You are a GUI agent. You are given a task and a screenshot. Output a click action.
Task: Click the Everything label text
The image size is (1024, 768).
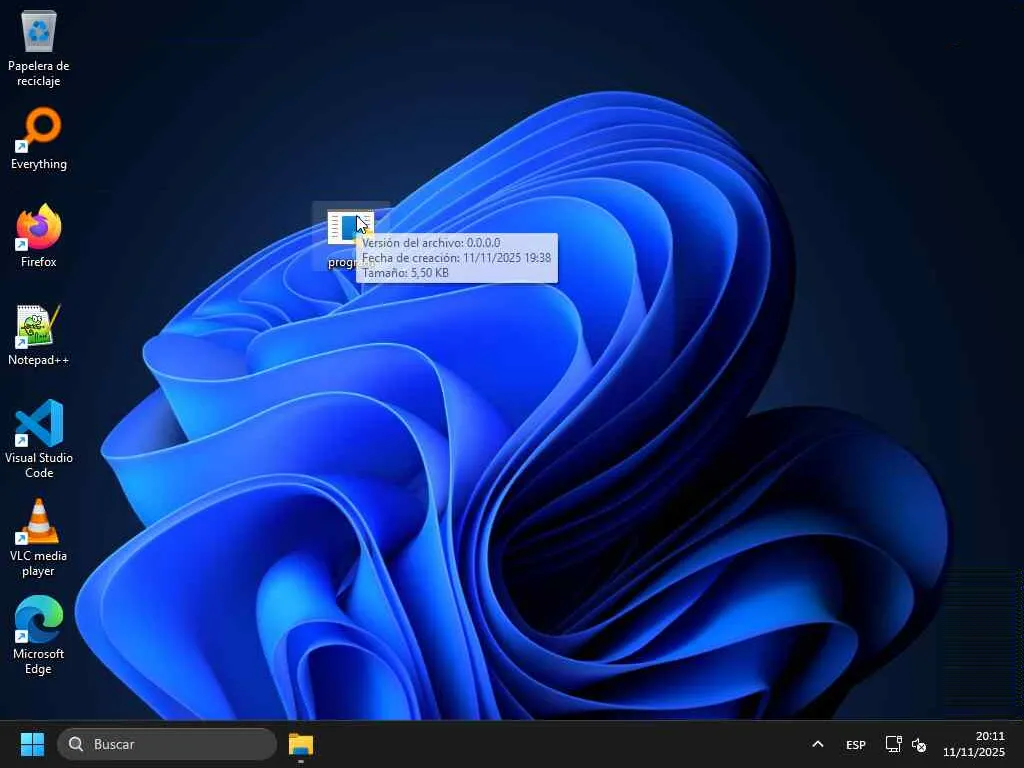tap(39, 164)
